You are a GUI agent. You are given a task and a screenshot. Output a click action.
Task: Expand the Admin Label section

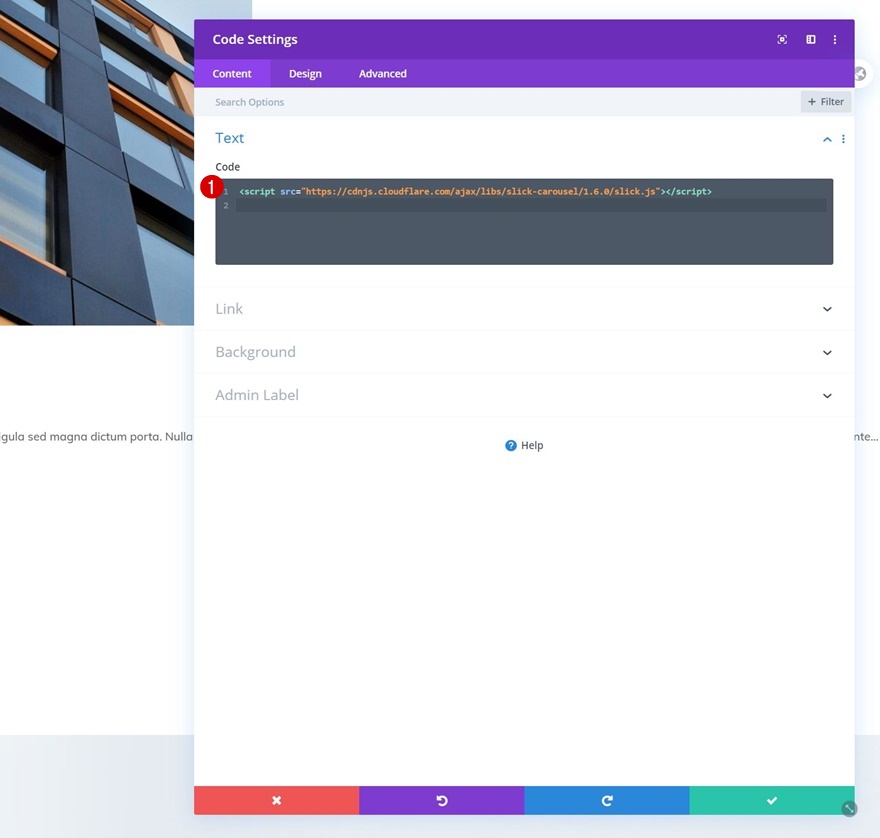click(524, 395)
